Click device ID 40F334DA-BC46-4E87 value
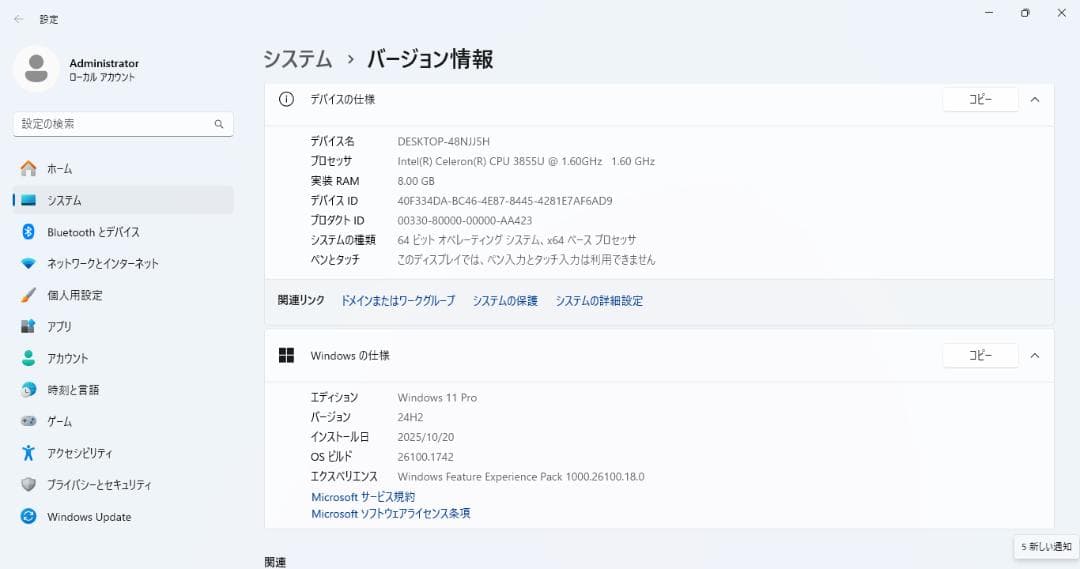 [505, 201]
